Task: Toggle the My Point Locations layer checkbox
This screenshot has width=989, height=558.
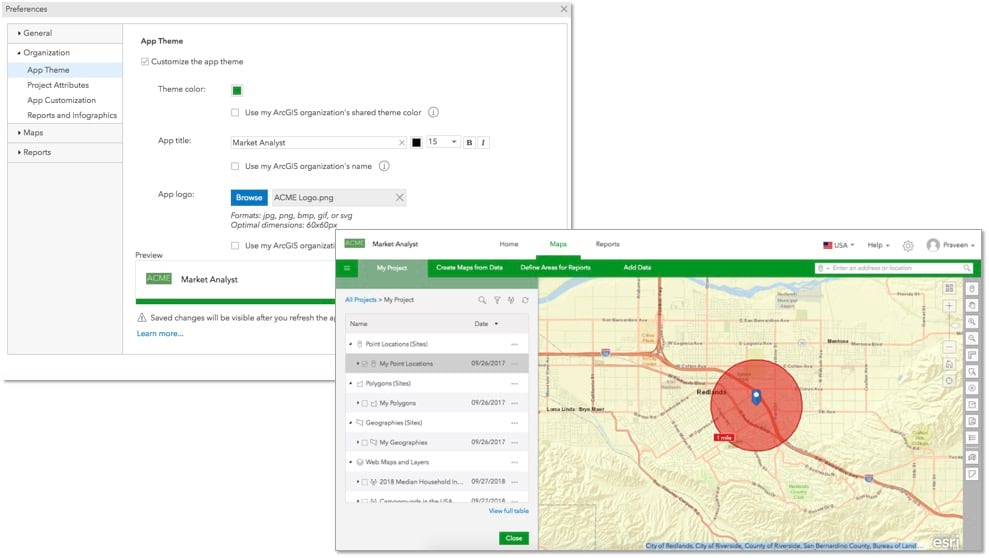Action: tap(365, 364)
